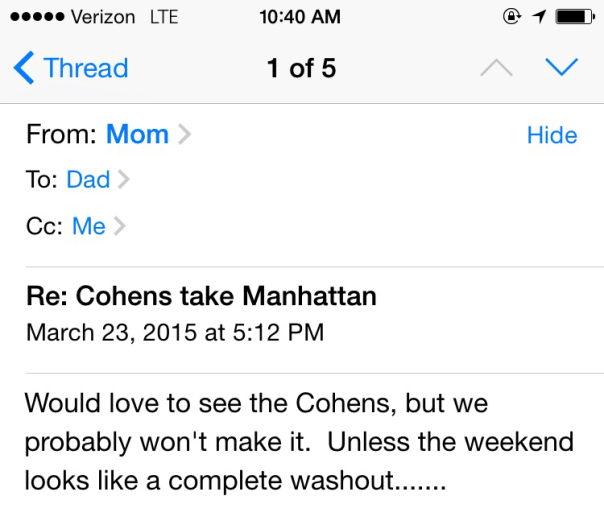This screenshot has height=529, width=604.
Task: Tap the 1 of 5 message counter
Action: tap(301, 69)
